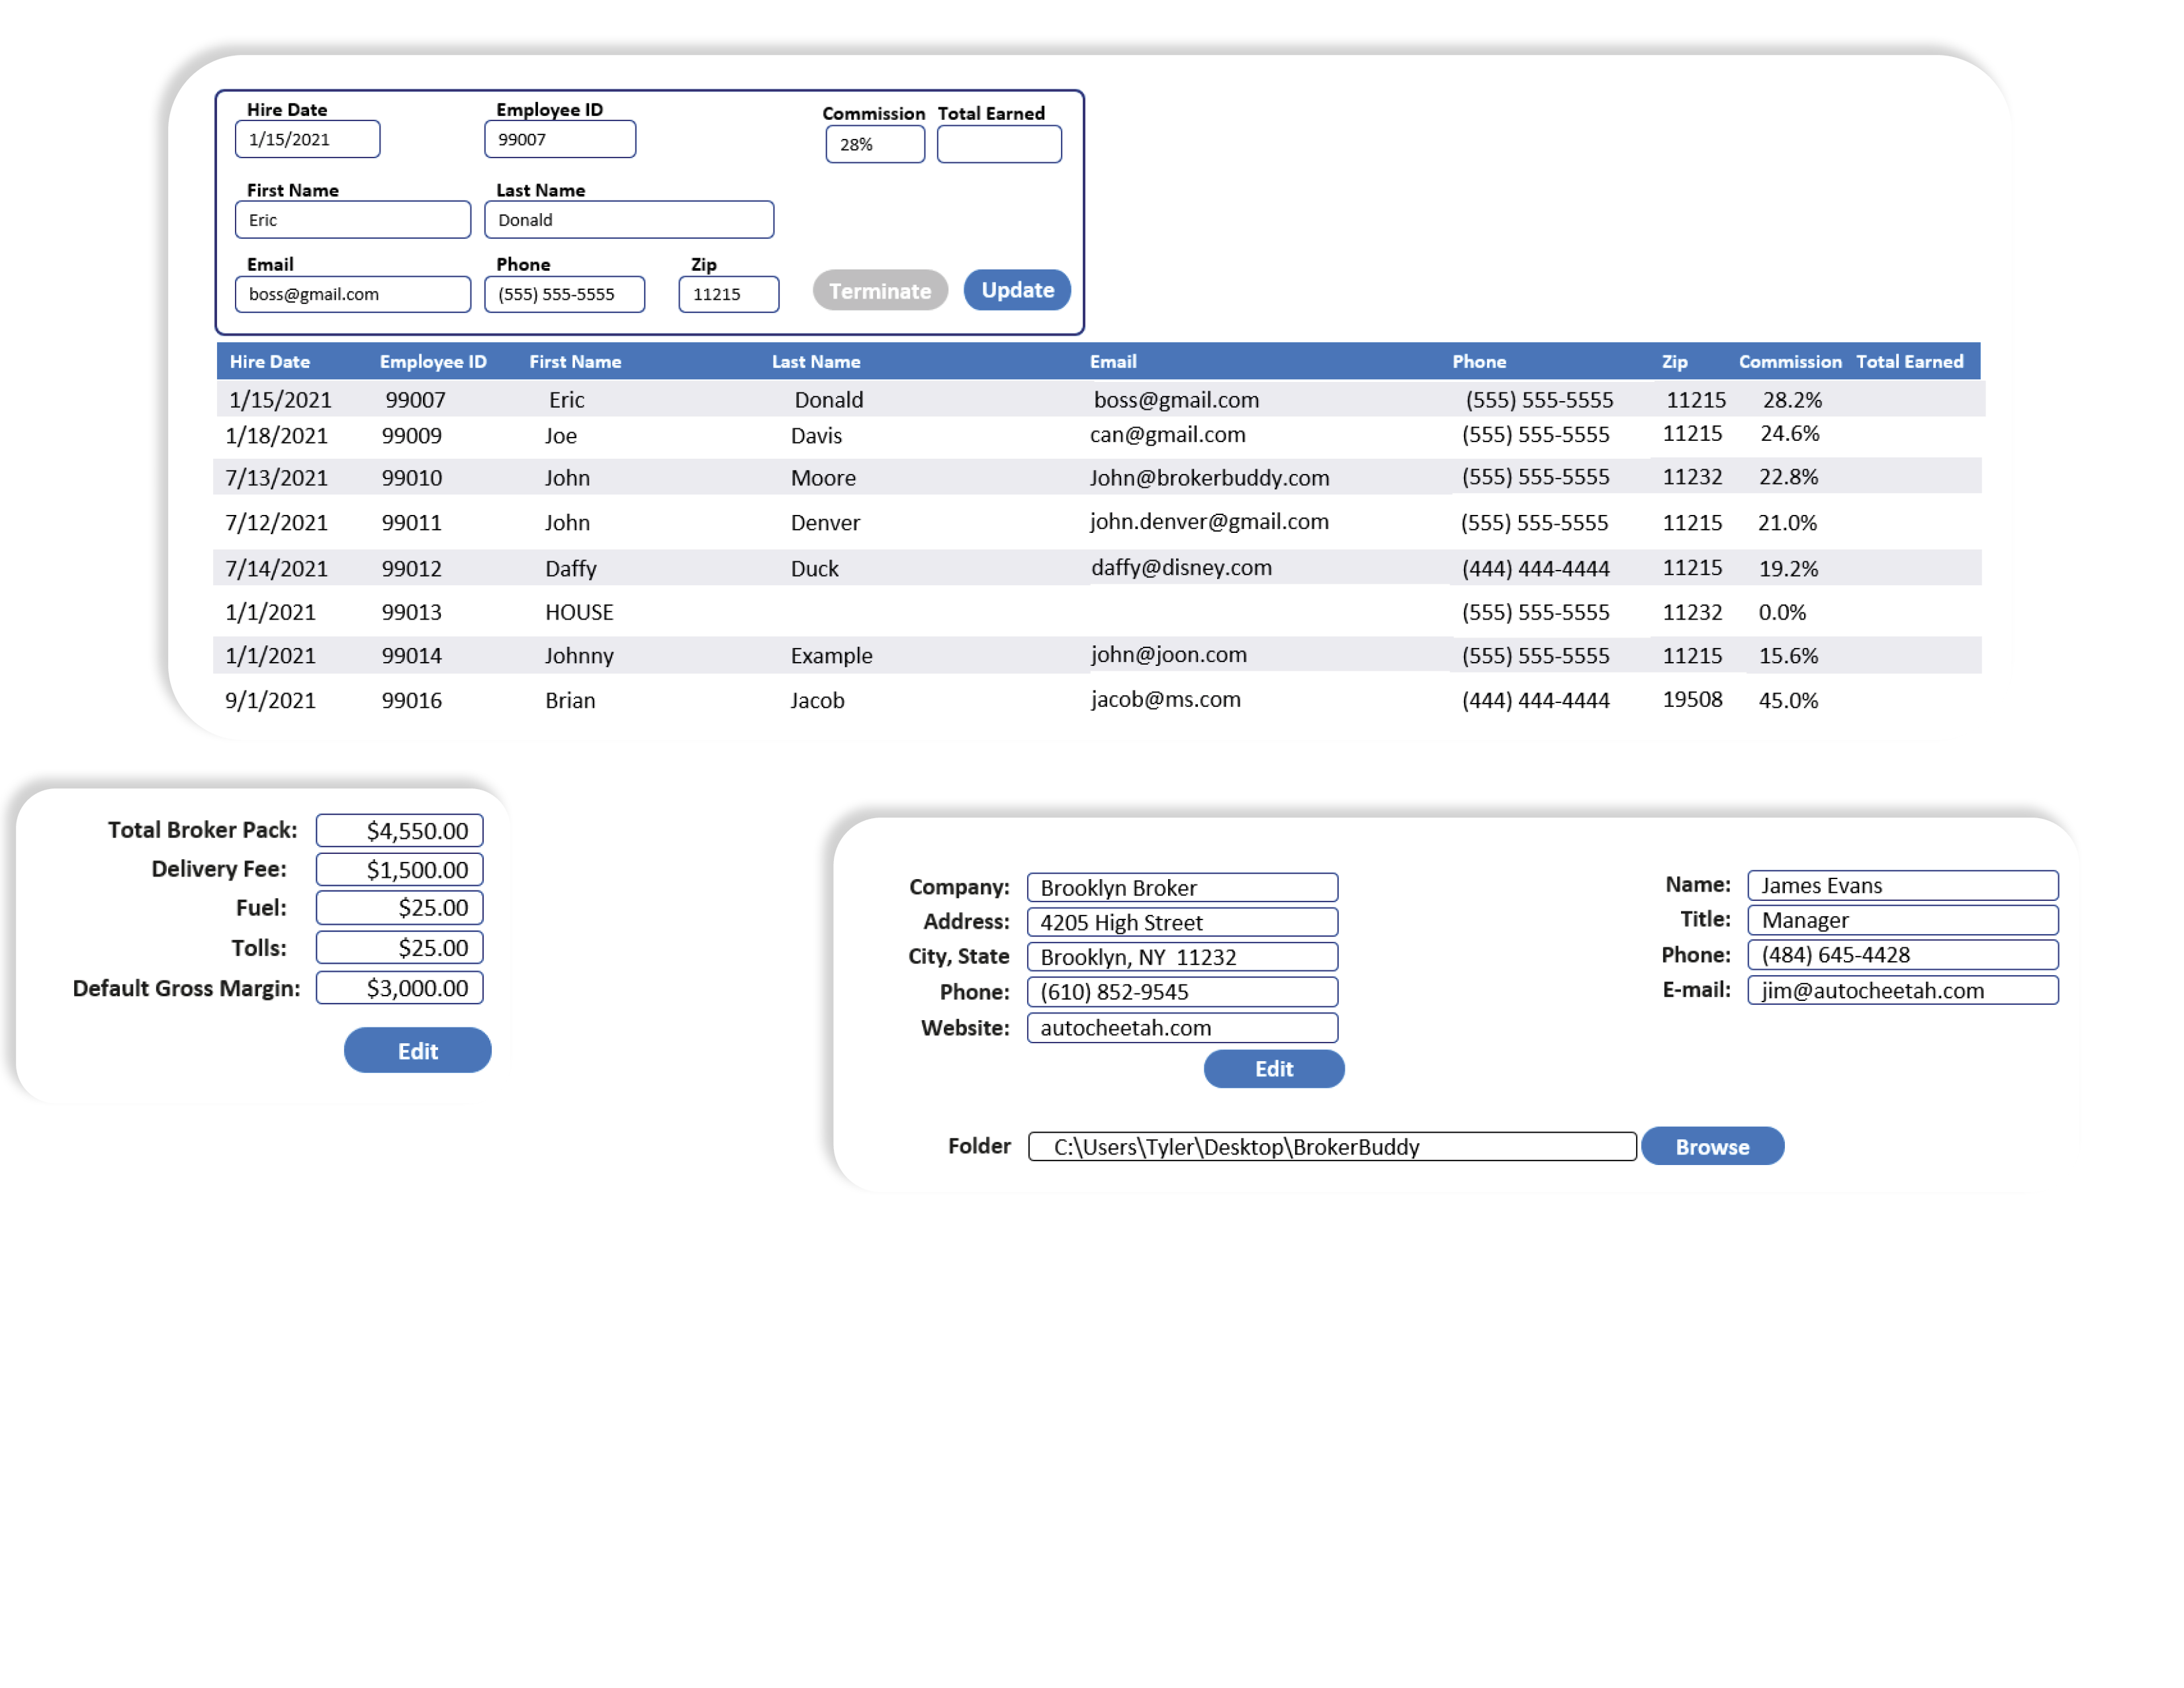Click email can@gmail.com cell
This screenshot has height=1688, width=2184.
(x=1167, y=434)
